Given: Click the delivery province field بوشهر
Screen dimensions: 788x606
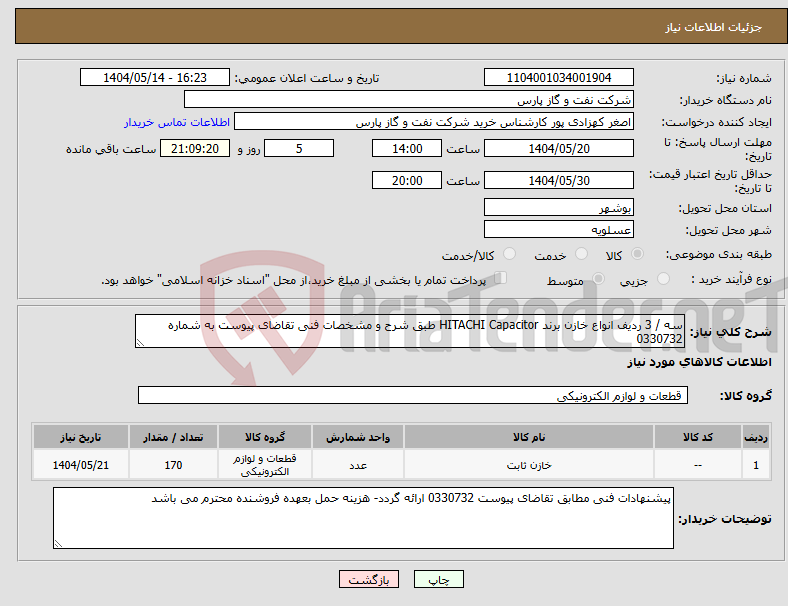Looking at the screenshot, I should coord(558,207).
